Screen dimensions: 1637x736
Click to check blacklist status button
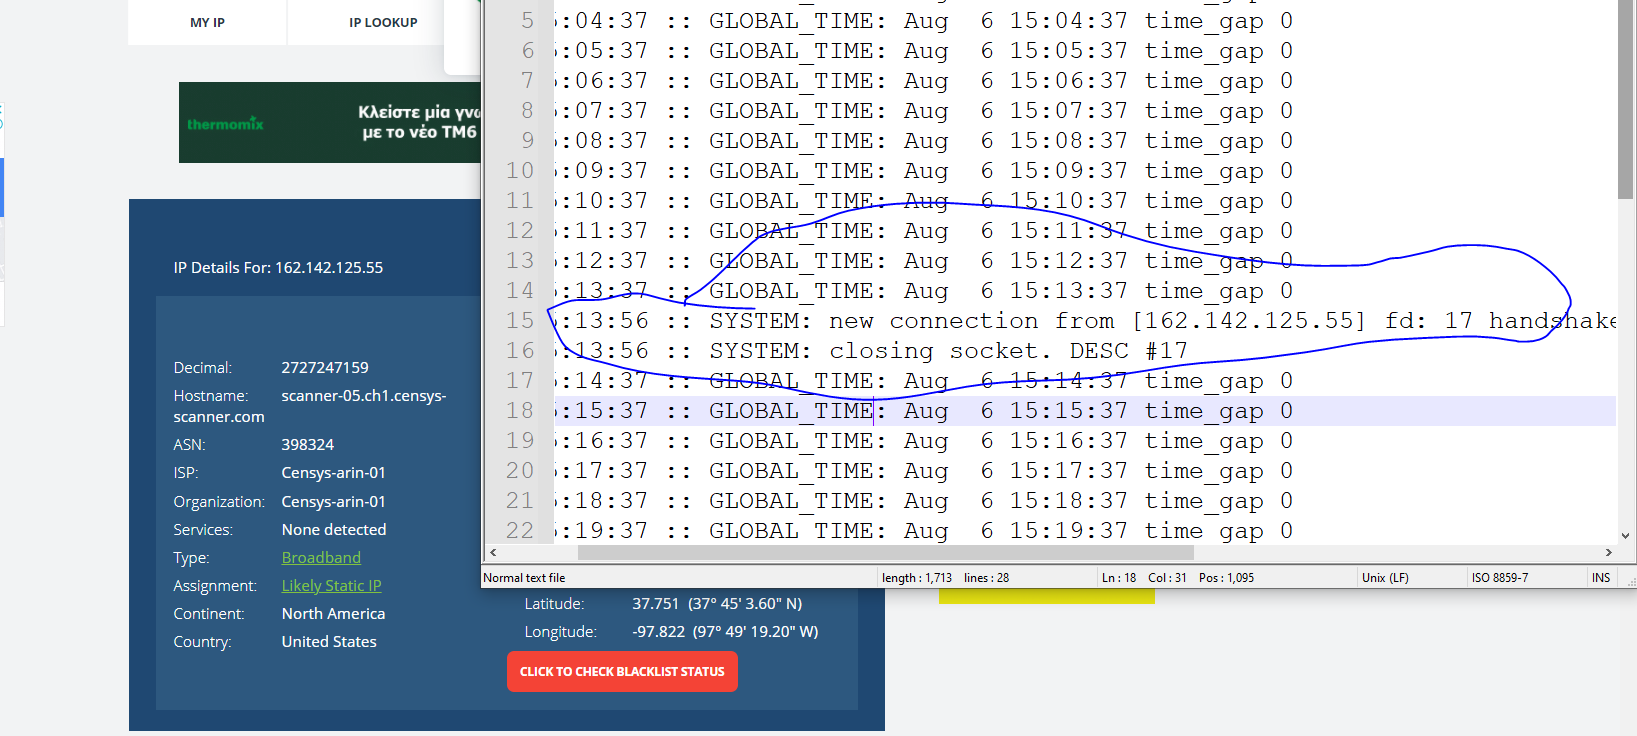pos(622,671)
